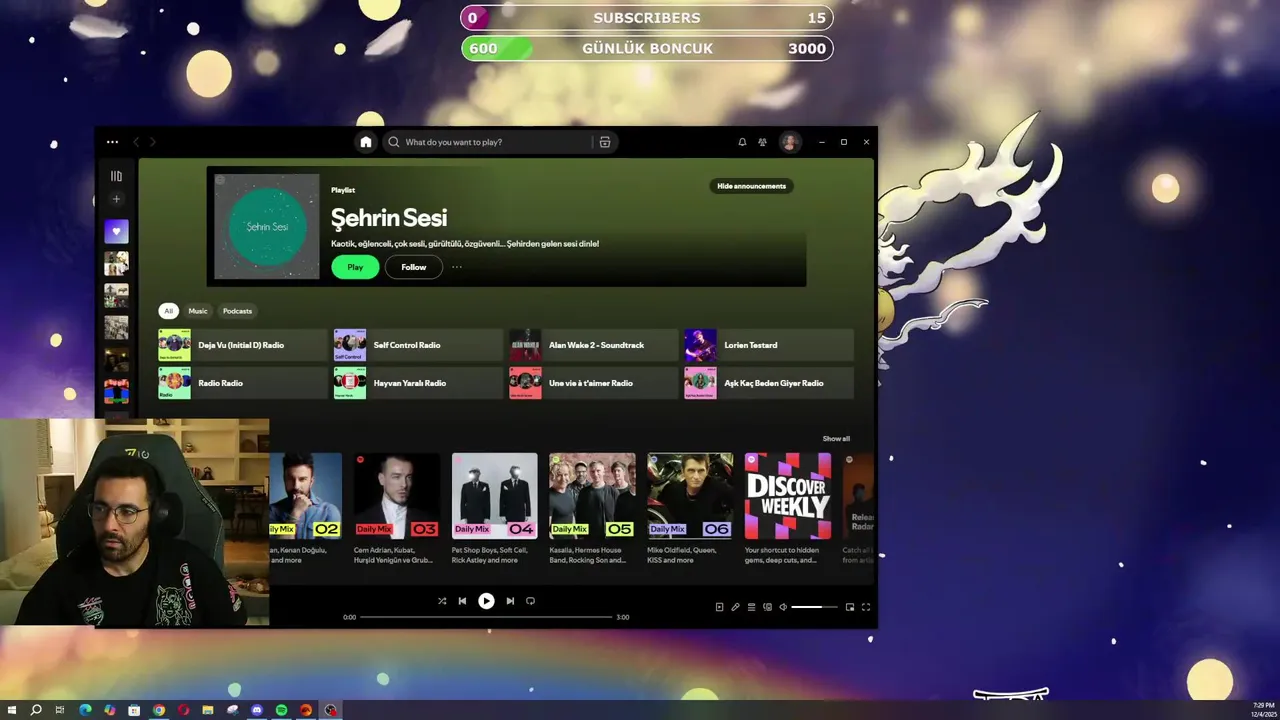Select the Podcasts filter chip
The width and height of the screenshot is (1280, 720).
237,311
